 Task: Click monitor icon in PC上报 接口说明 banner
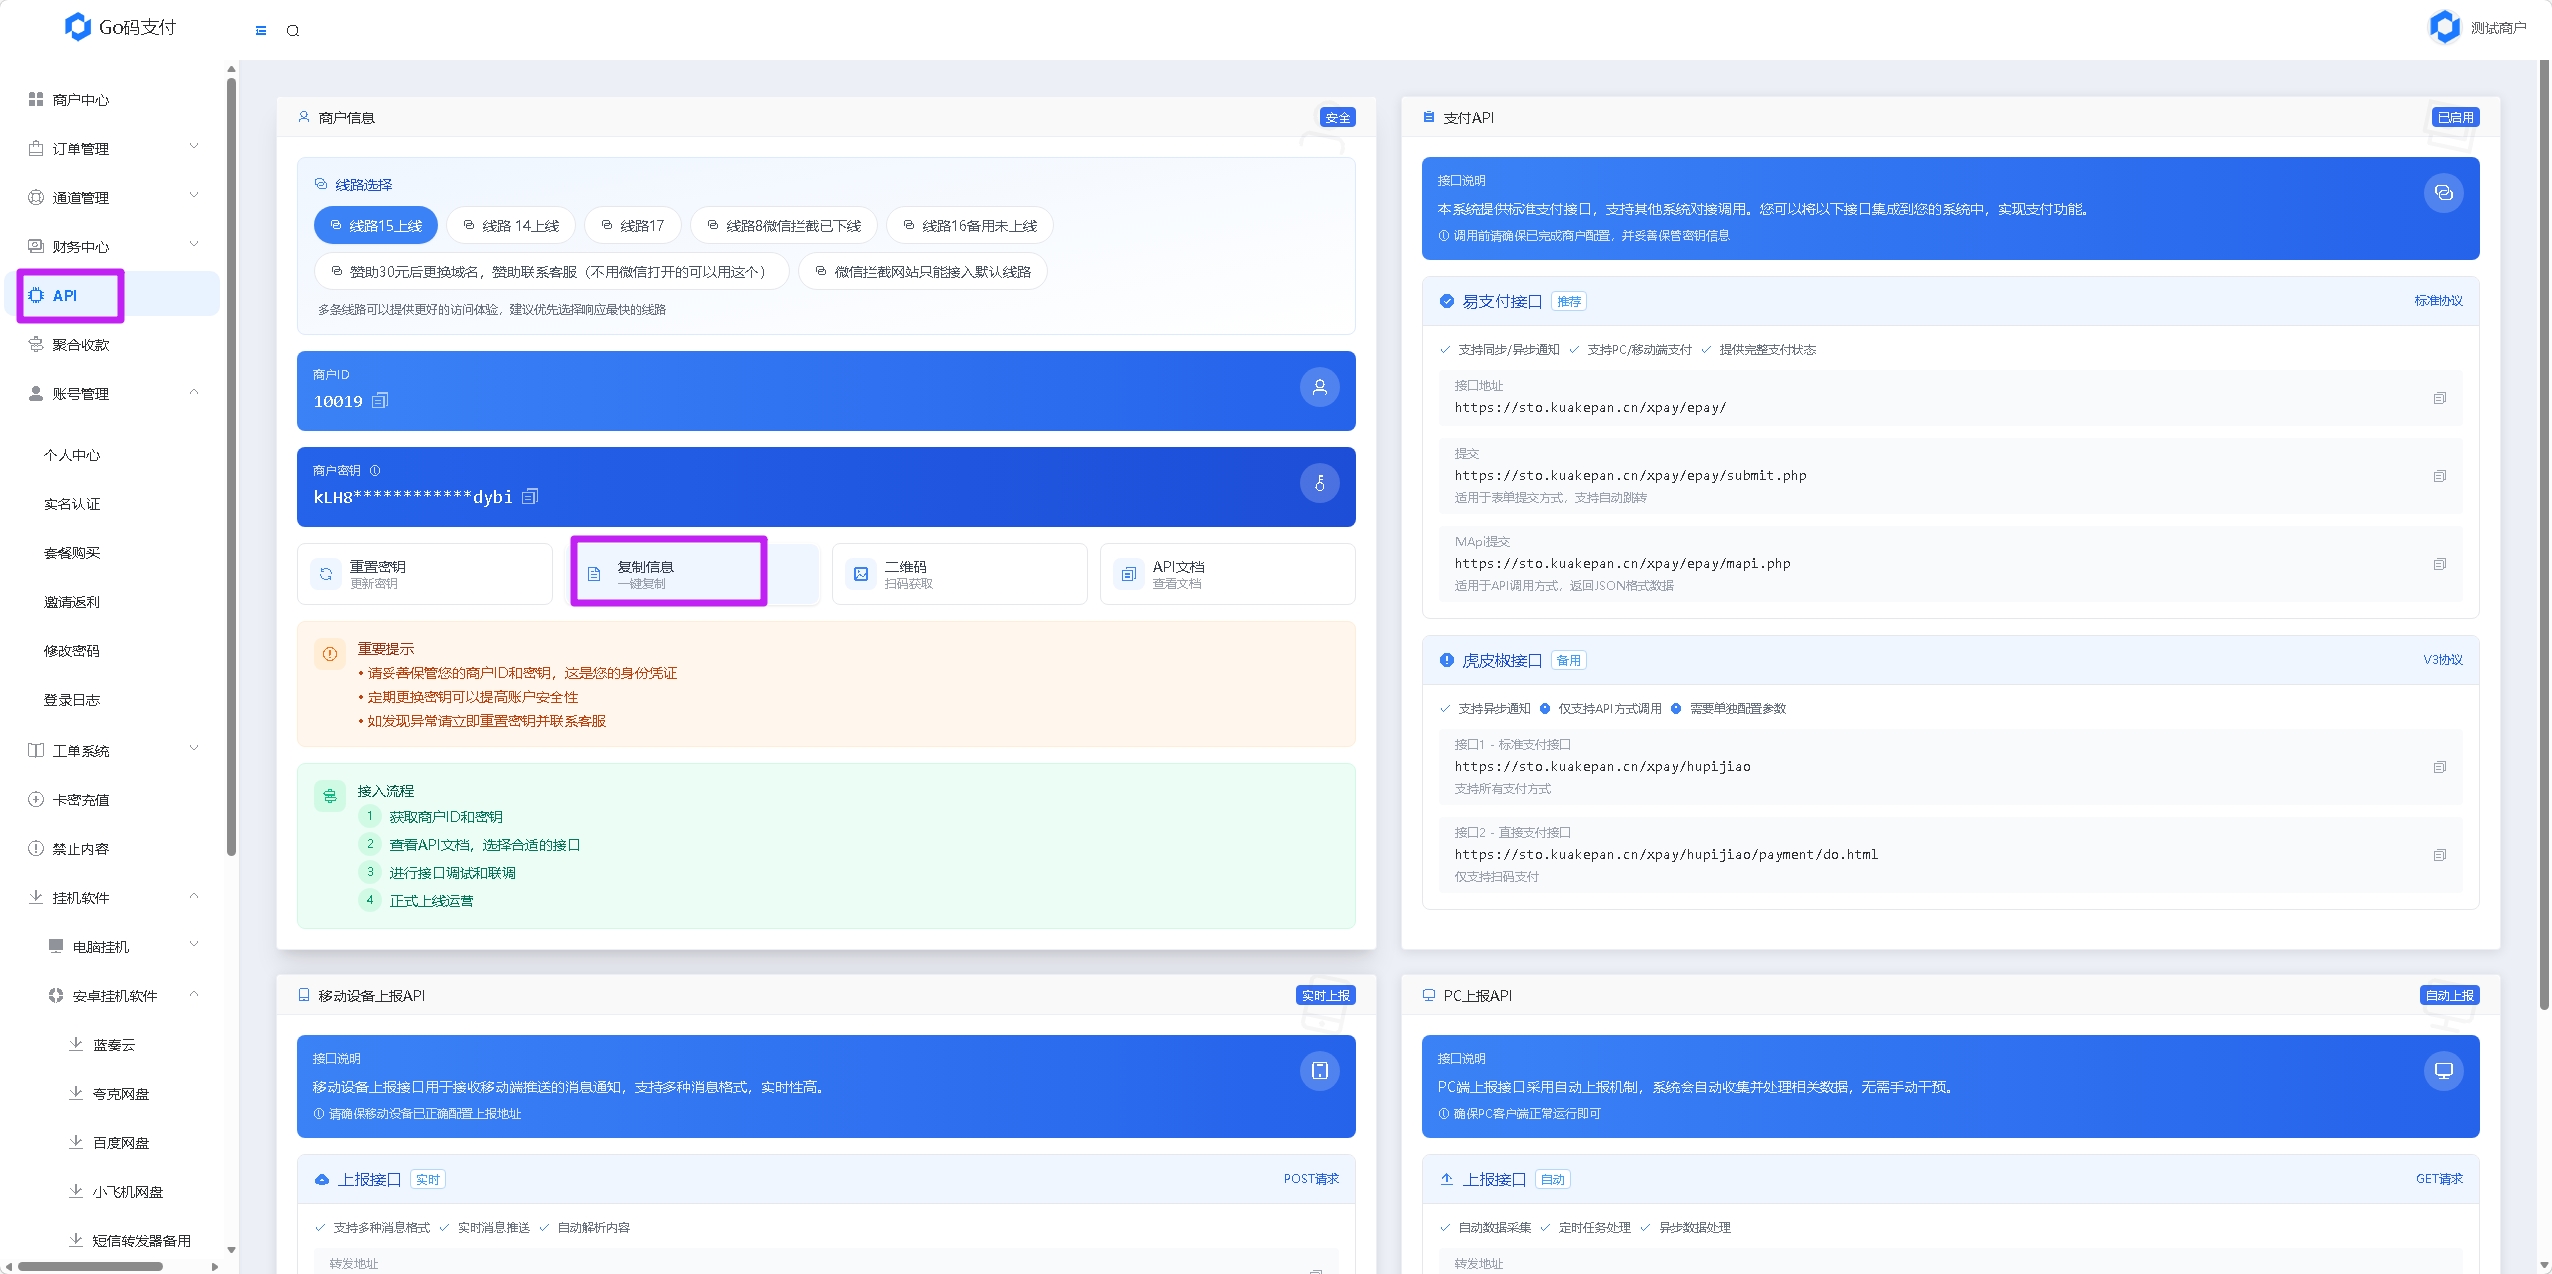click(2444, 1071)
